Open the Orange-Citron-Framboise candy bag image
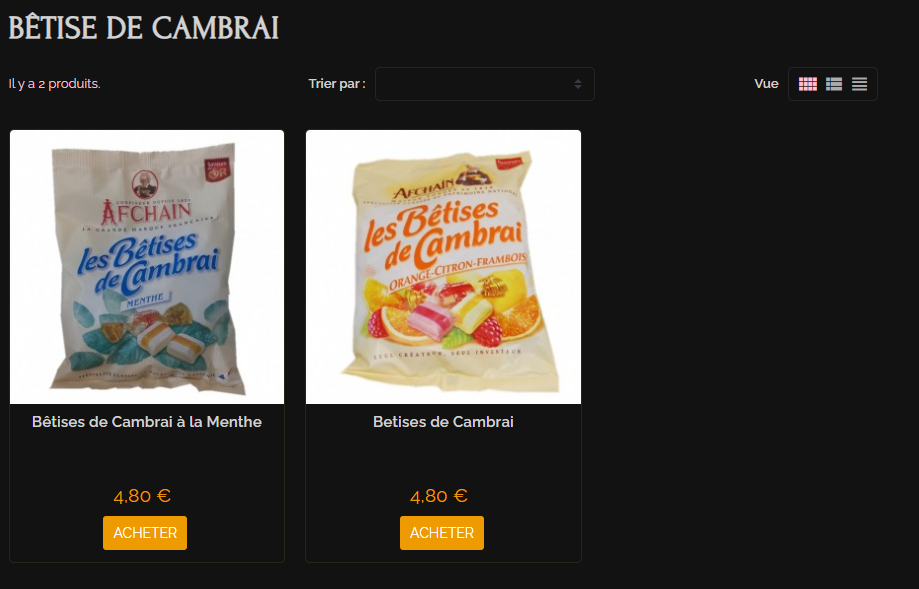 [x=444, y=267]
